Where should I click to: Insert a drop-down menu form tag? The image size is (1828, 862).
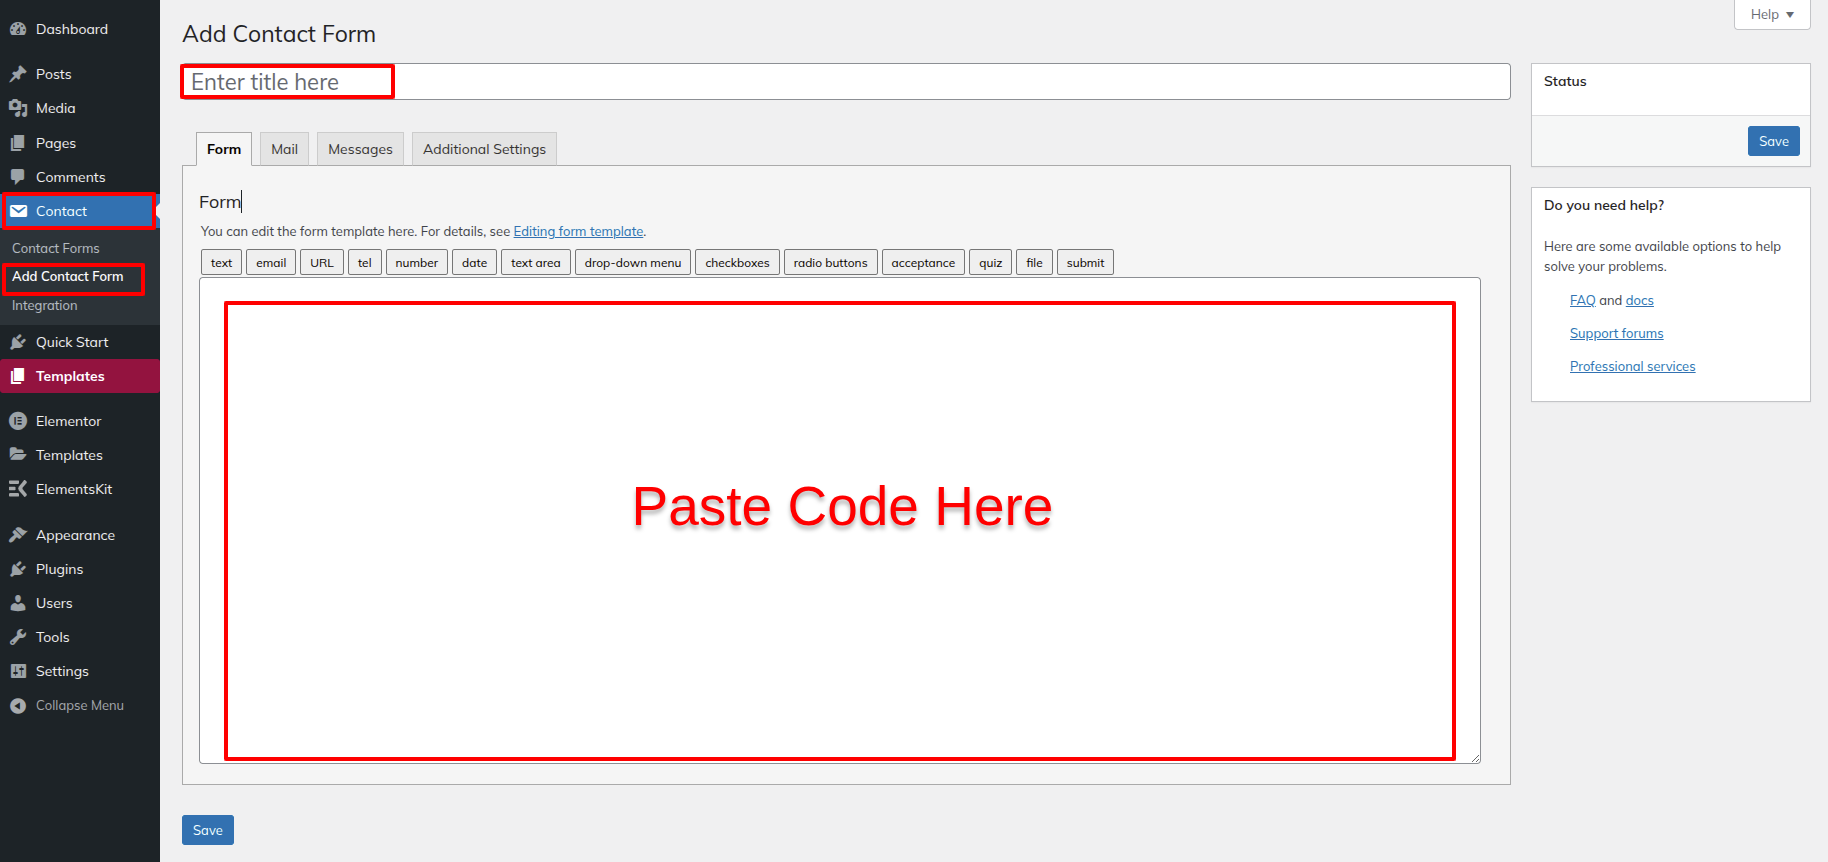tap(632, 263)
